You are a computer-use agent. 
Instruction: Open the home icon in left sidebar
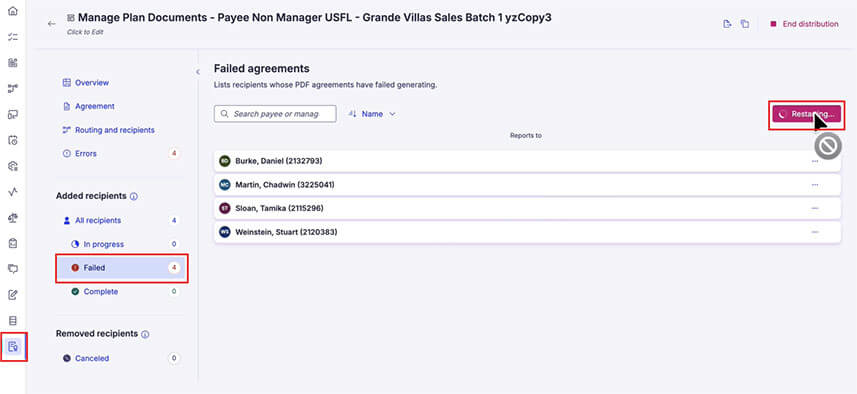point(13,11)
